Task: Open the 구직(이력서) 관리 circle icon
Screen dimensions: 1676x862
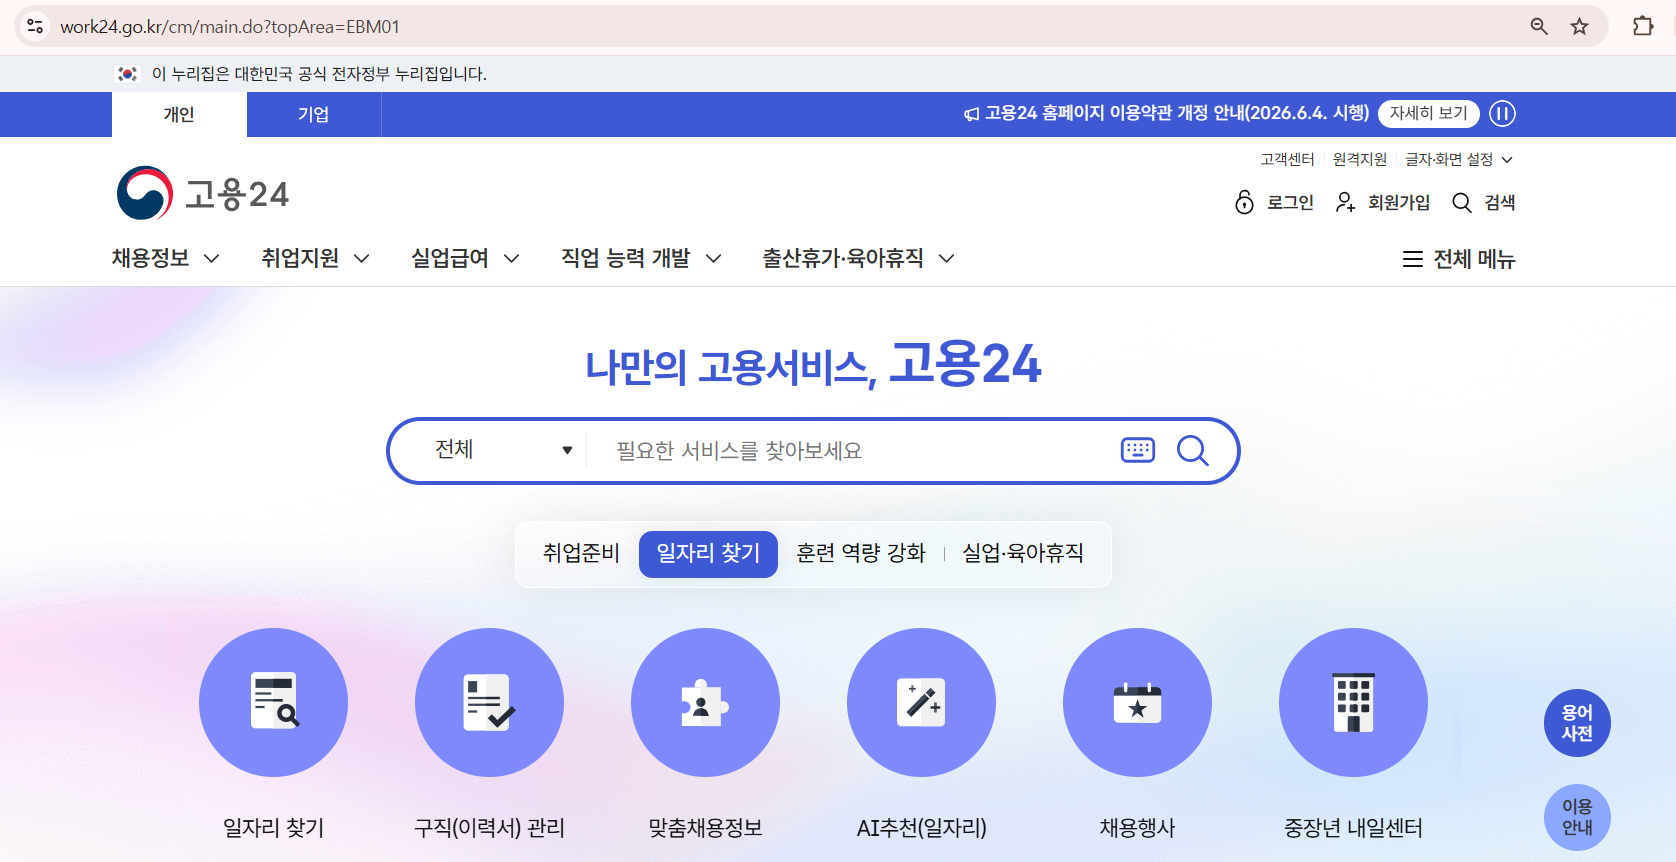Action: click(489, 702)
